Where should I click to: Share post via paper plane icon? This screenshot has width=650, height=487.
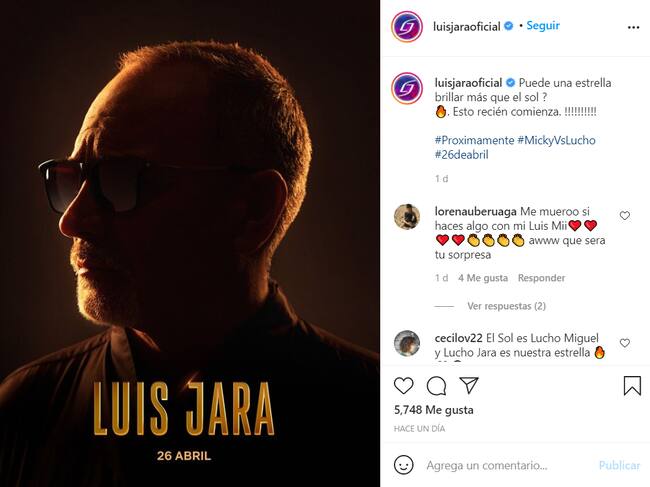[469, 385]
